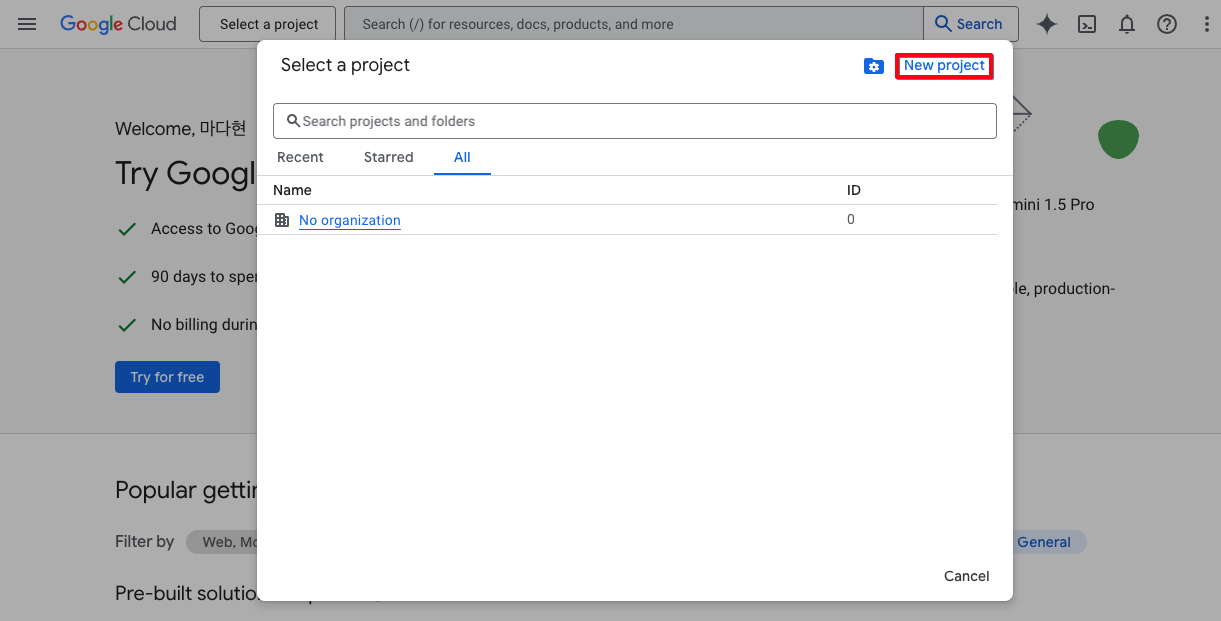
Task: Switch to the Starred tab
Action: coord(388,157)
